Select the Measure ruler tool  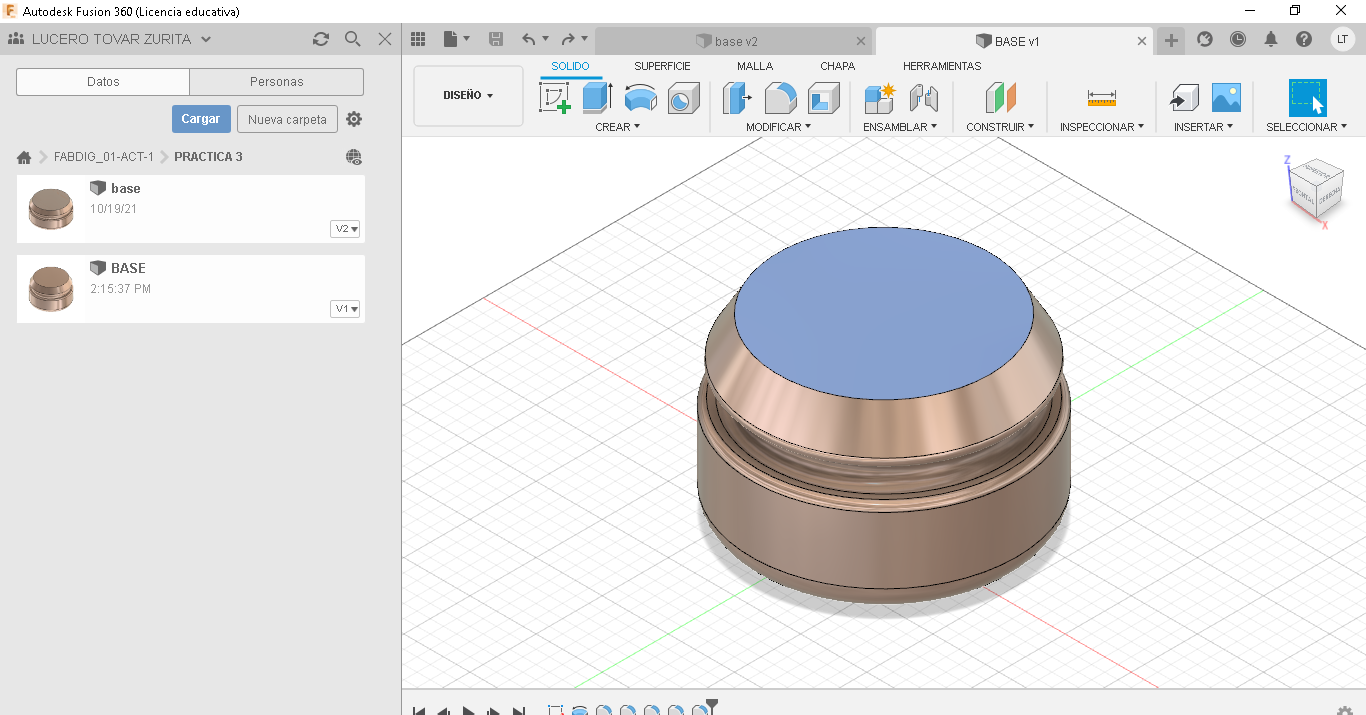[1101, 98]
